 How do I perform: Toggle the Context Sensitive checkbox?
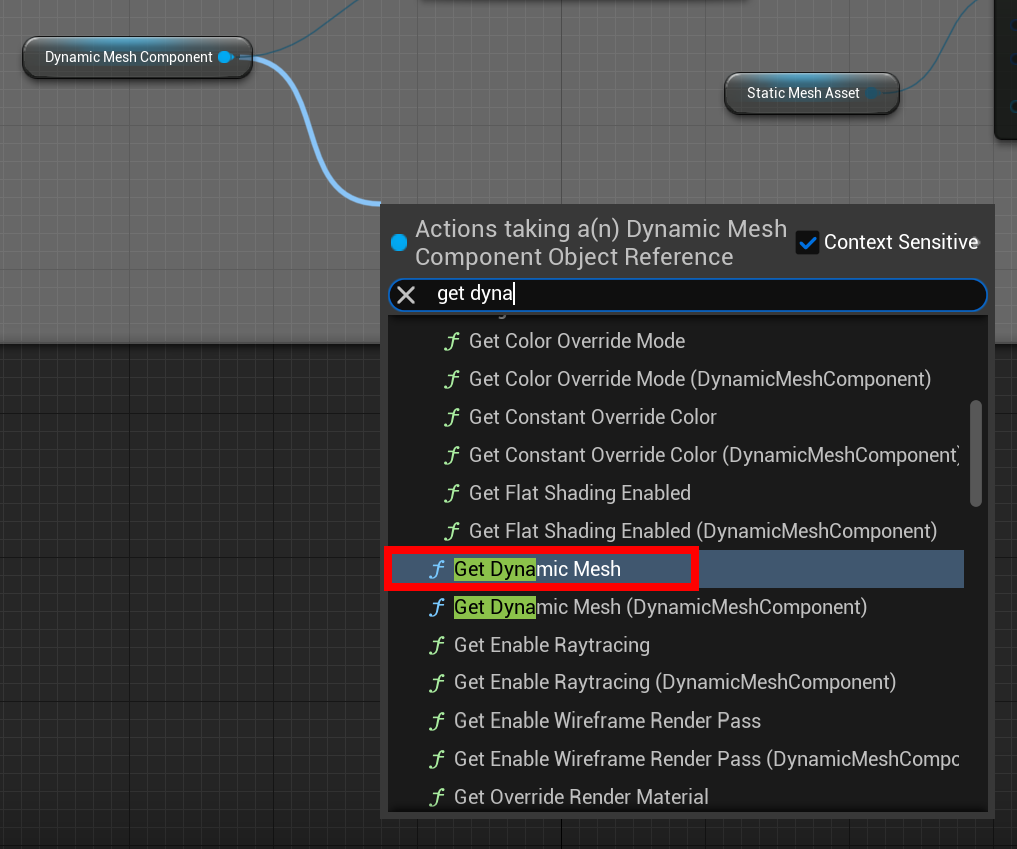click(x=808, y=243)
